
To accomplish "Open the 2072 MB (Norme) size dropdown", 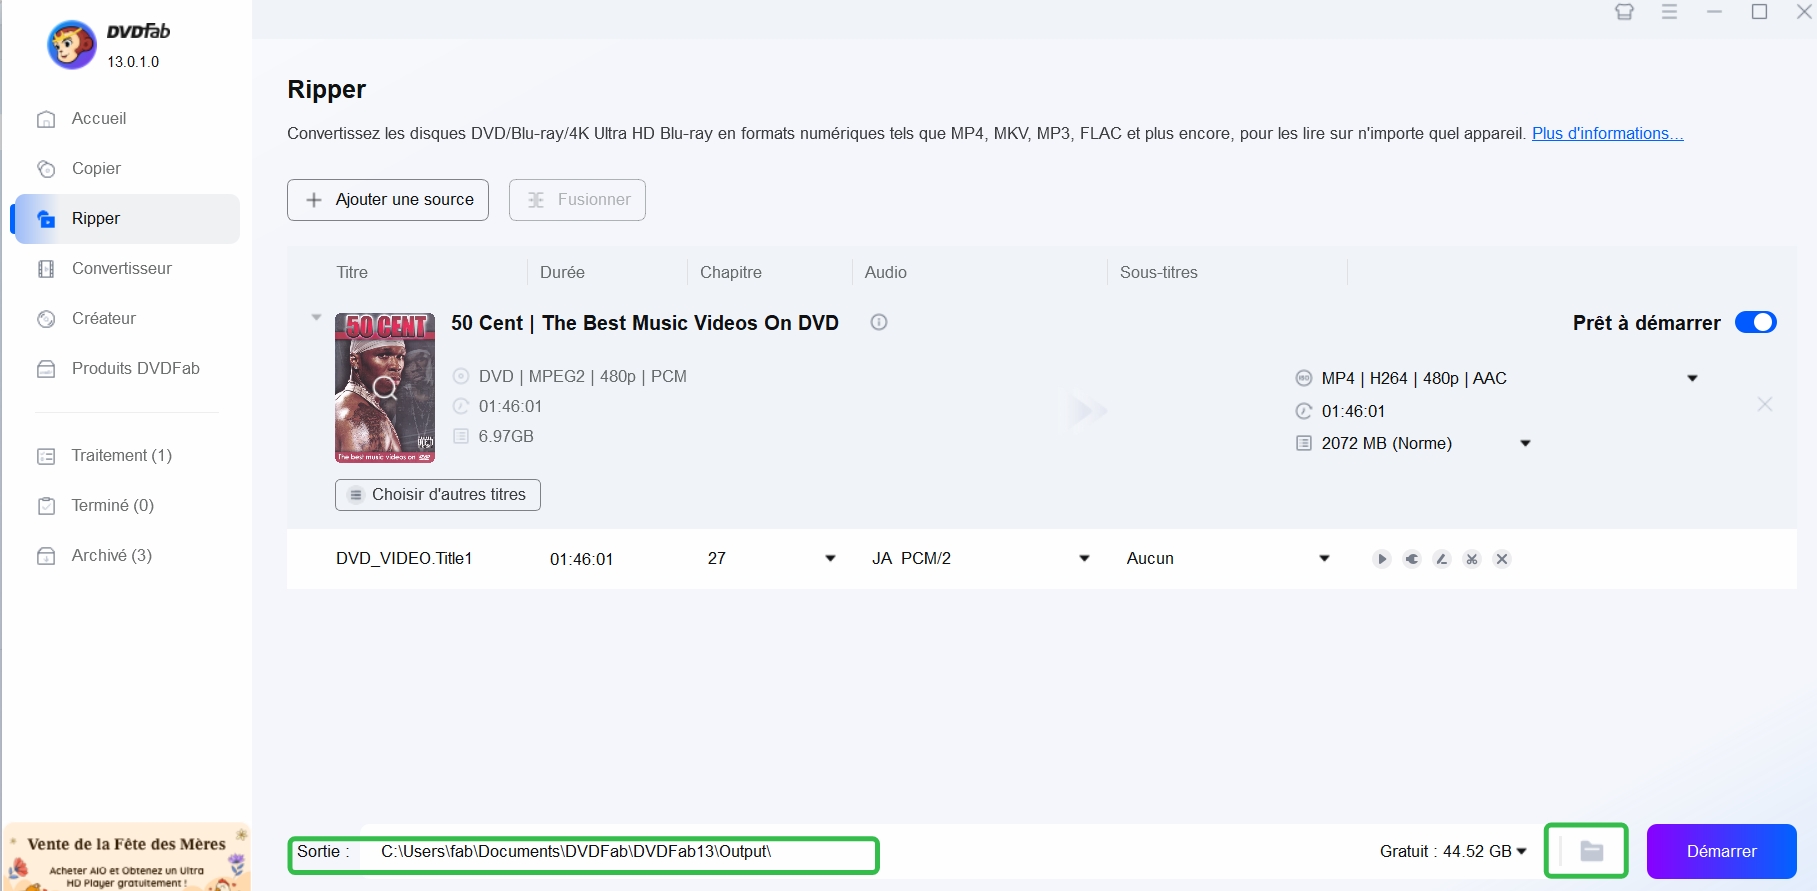I will click(1525, 443).
